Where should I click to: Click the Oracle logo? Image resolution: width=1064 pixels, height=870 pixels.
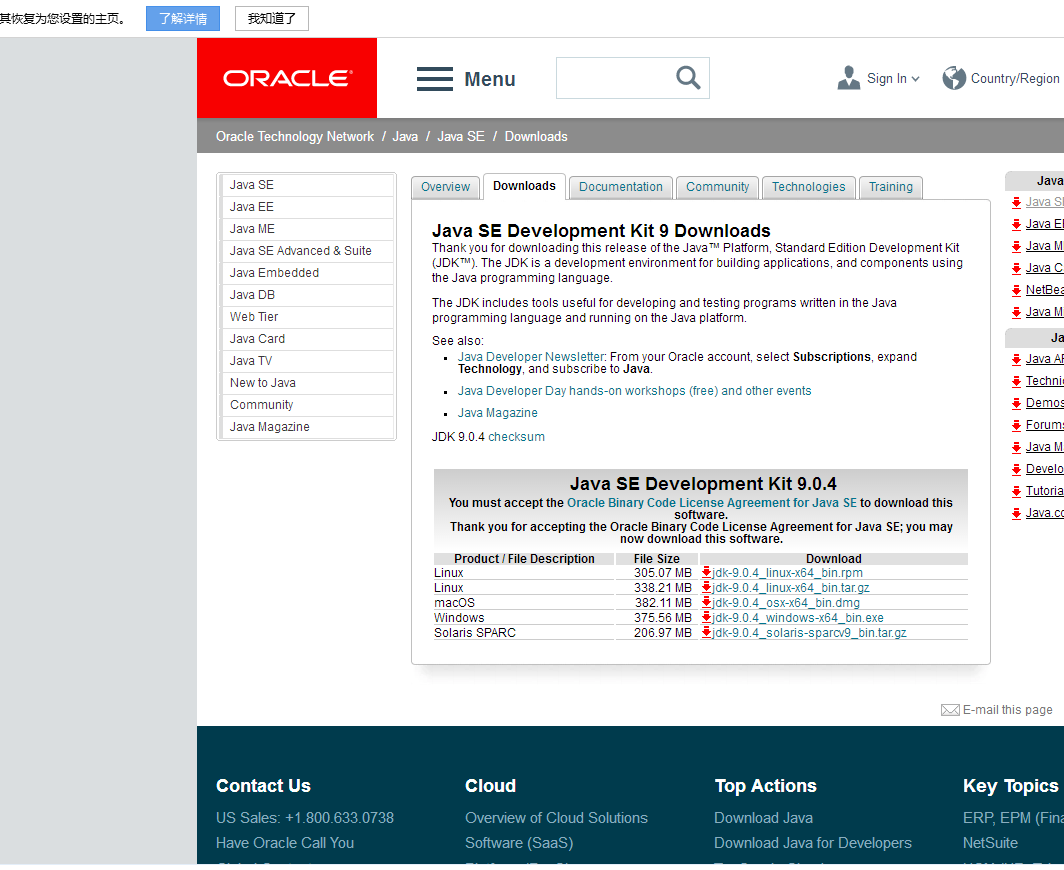pyautogui.click(x=287, y=78)
